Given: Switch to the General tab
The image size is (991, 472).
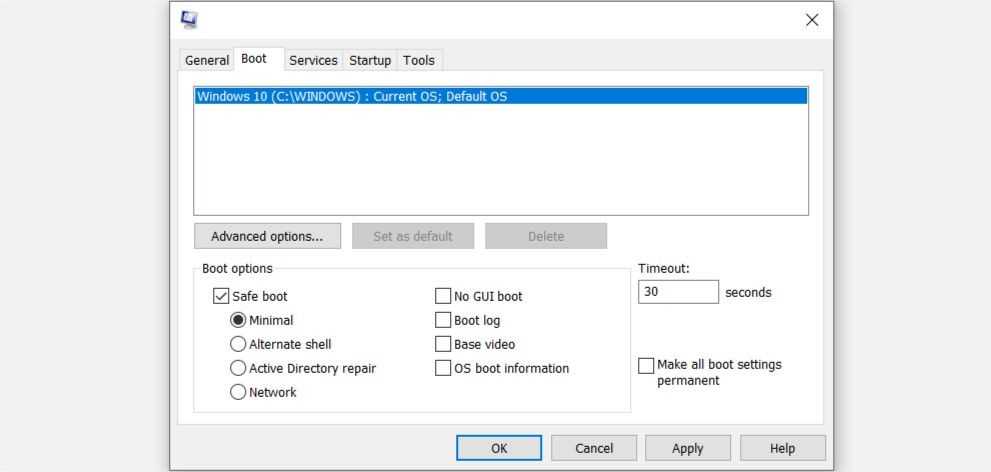Looking at the screenshot, I should pos(207,60).
